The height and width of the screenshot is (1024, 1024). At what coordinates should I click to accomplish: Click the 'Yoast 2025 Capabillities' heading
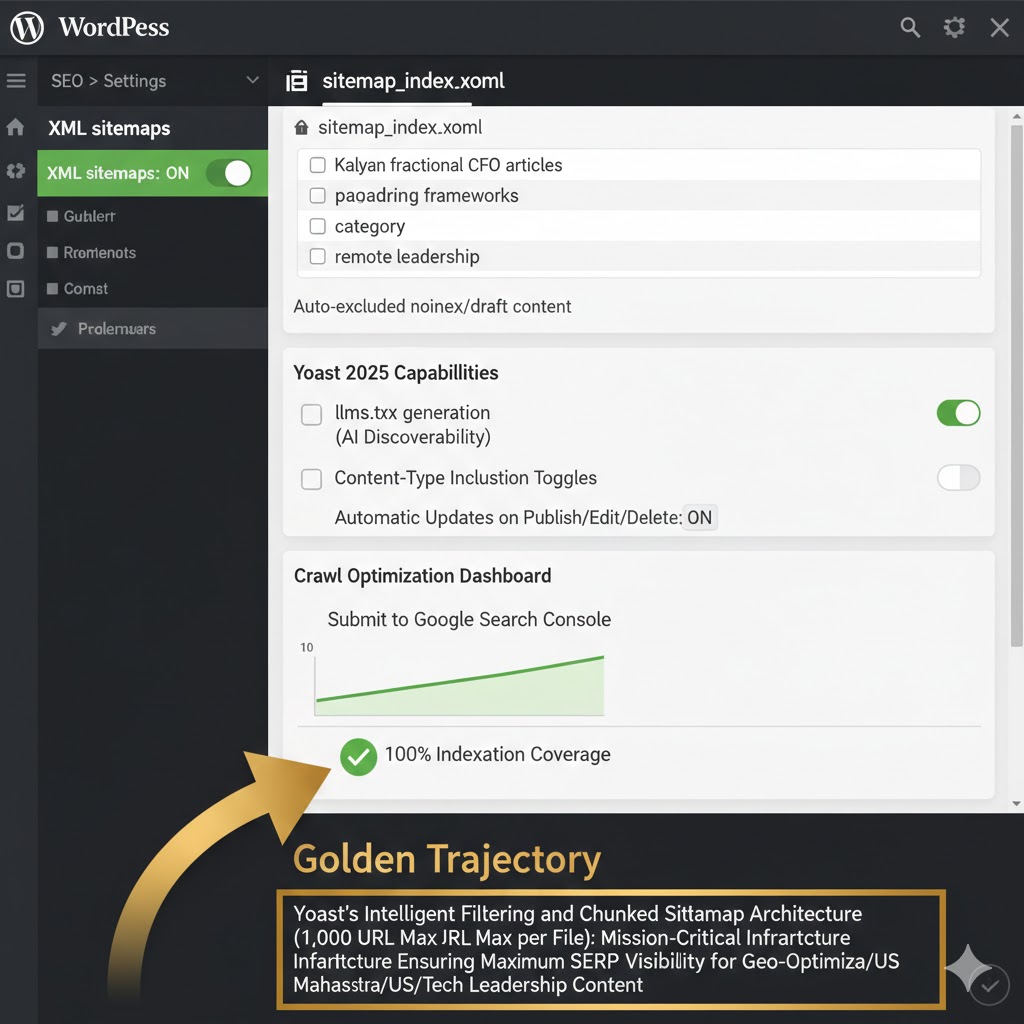click(396, 373)
